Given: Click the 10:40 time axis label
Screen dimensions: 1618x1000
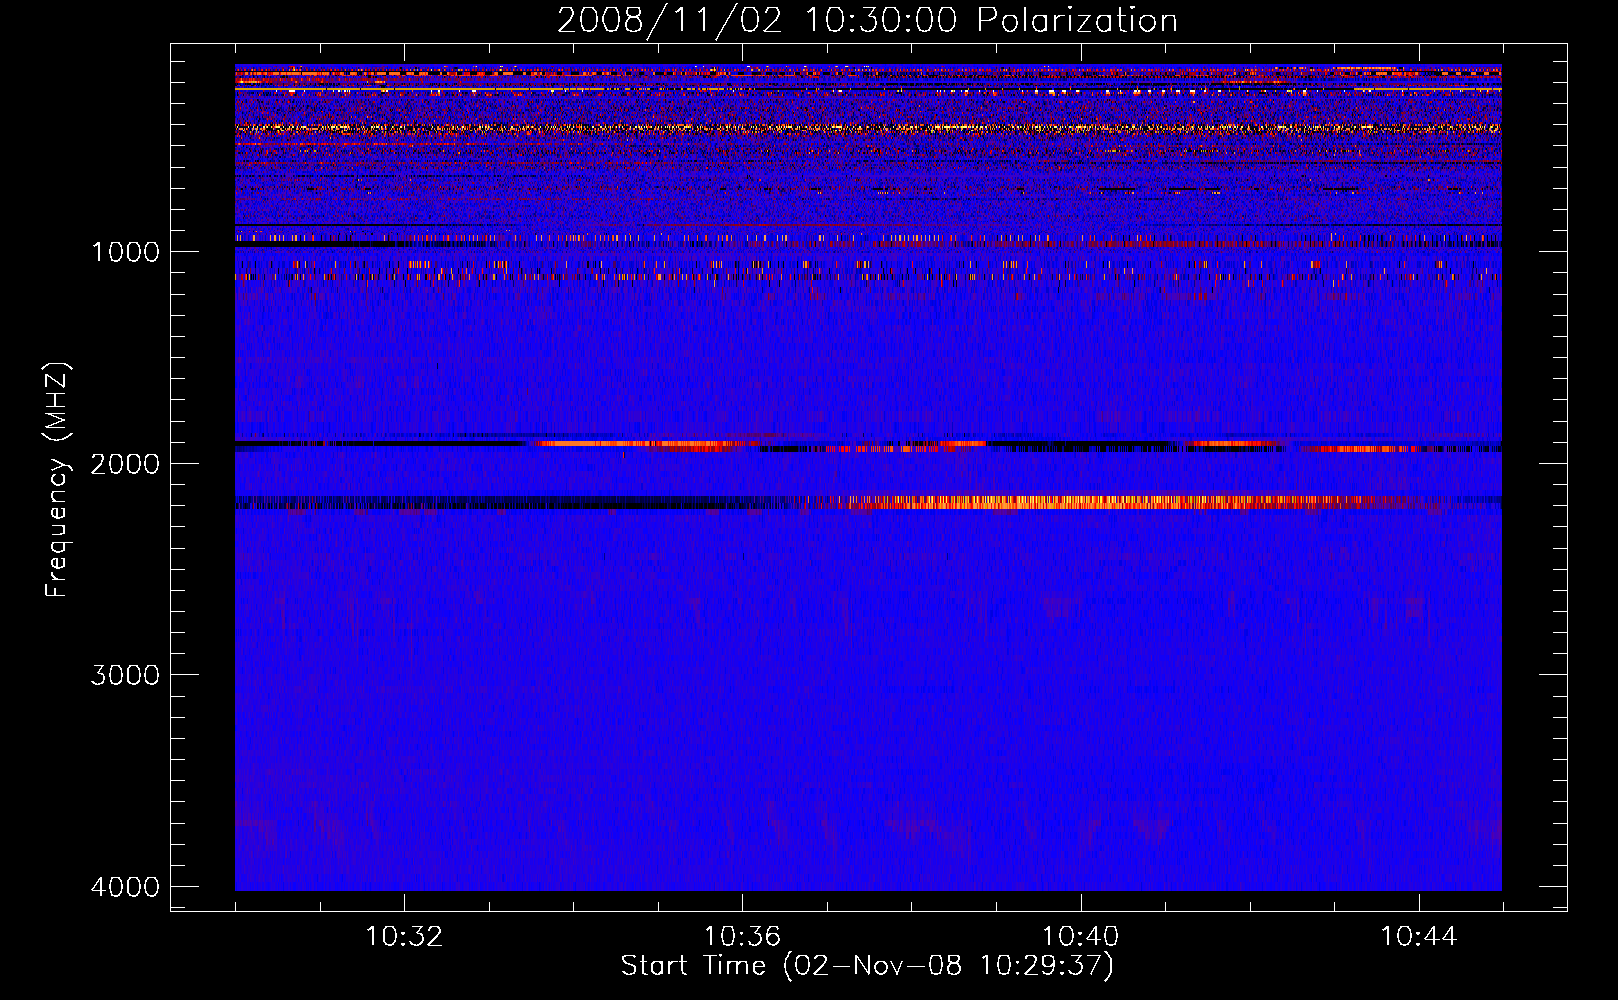Looking at the screenshot, I should tap(1080, 937).
